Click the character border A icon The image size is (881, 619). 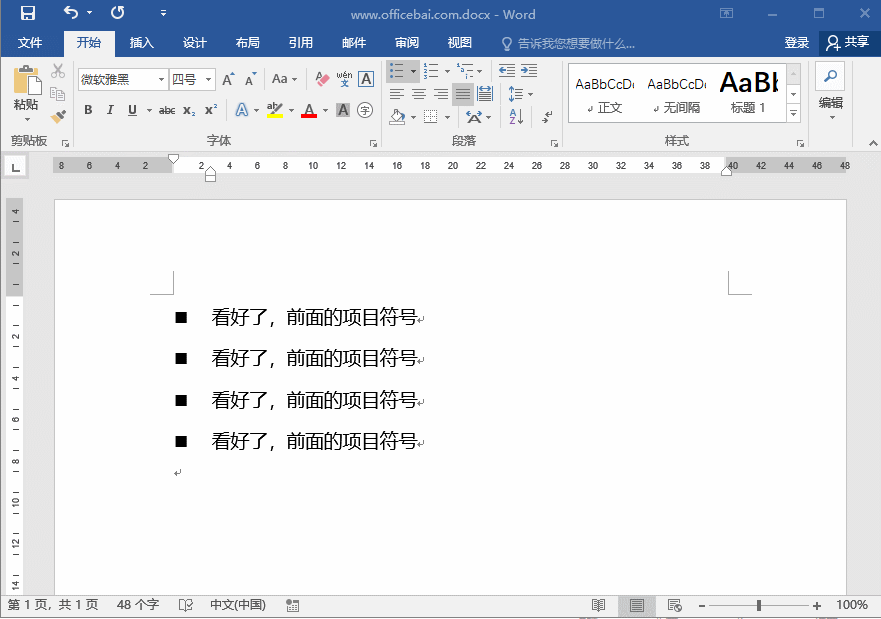coord(366,79)
